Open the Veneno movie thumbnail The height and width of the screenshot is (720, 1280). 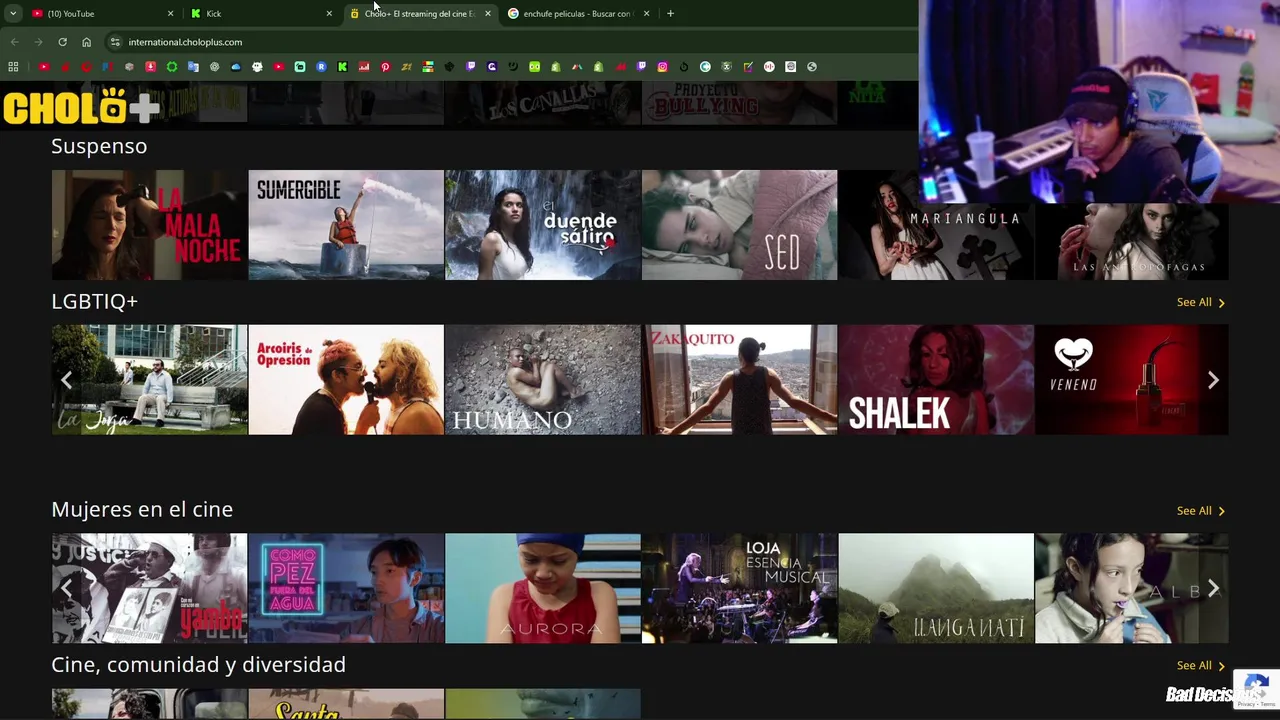(1132, 380)
